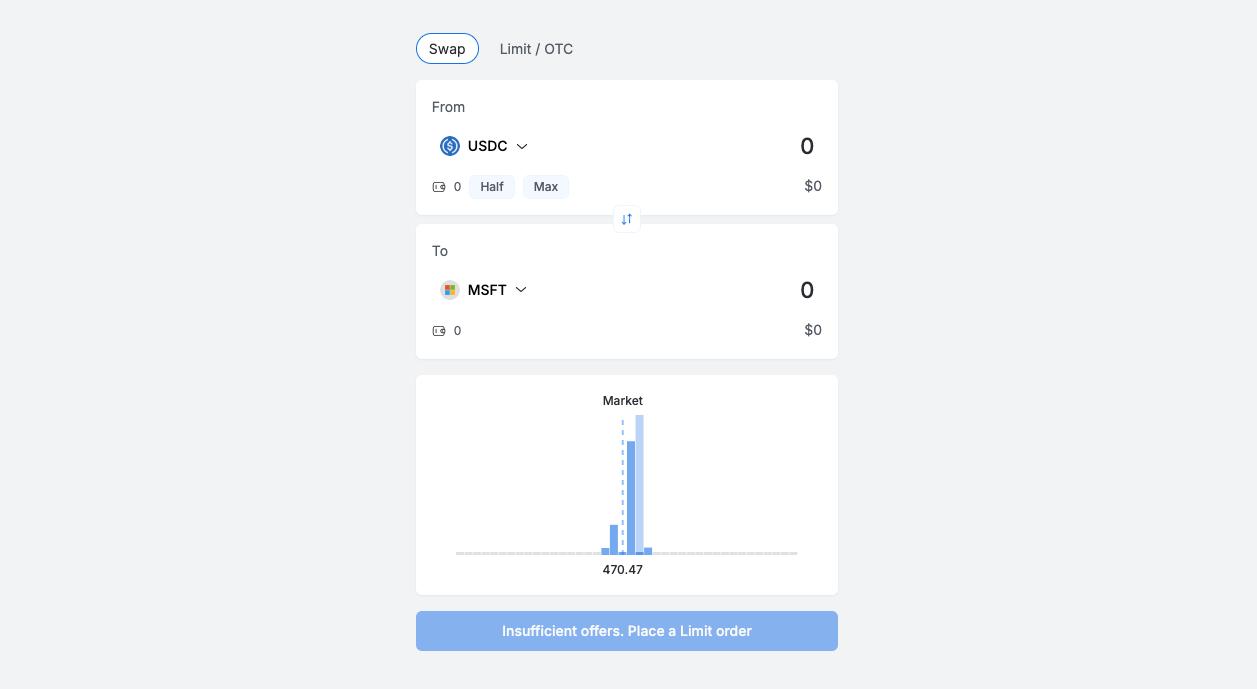The image size is (1257, 689).
Task: Click the 470.47 price label
Action: 622,570
